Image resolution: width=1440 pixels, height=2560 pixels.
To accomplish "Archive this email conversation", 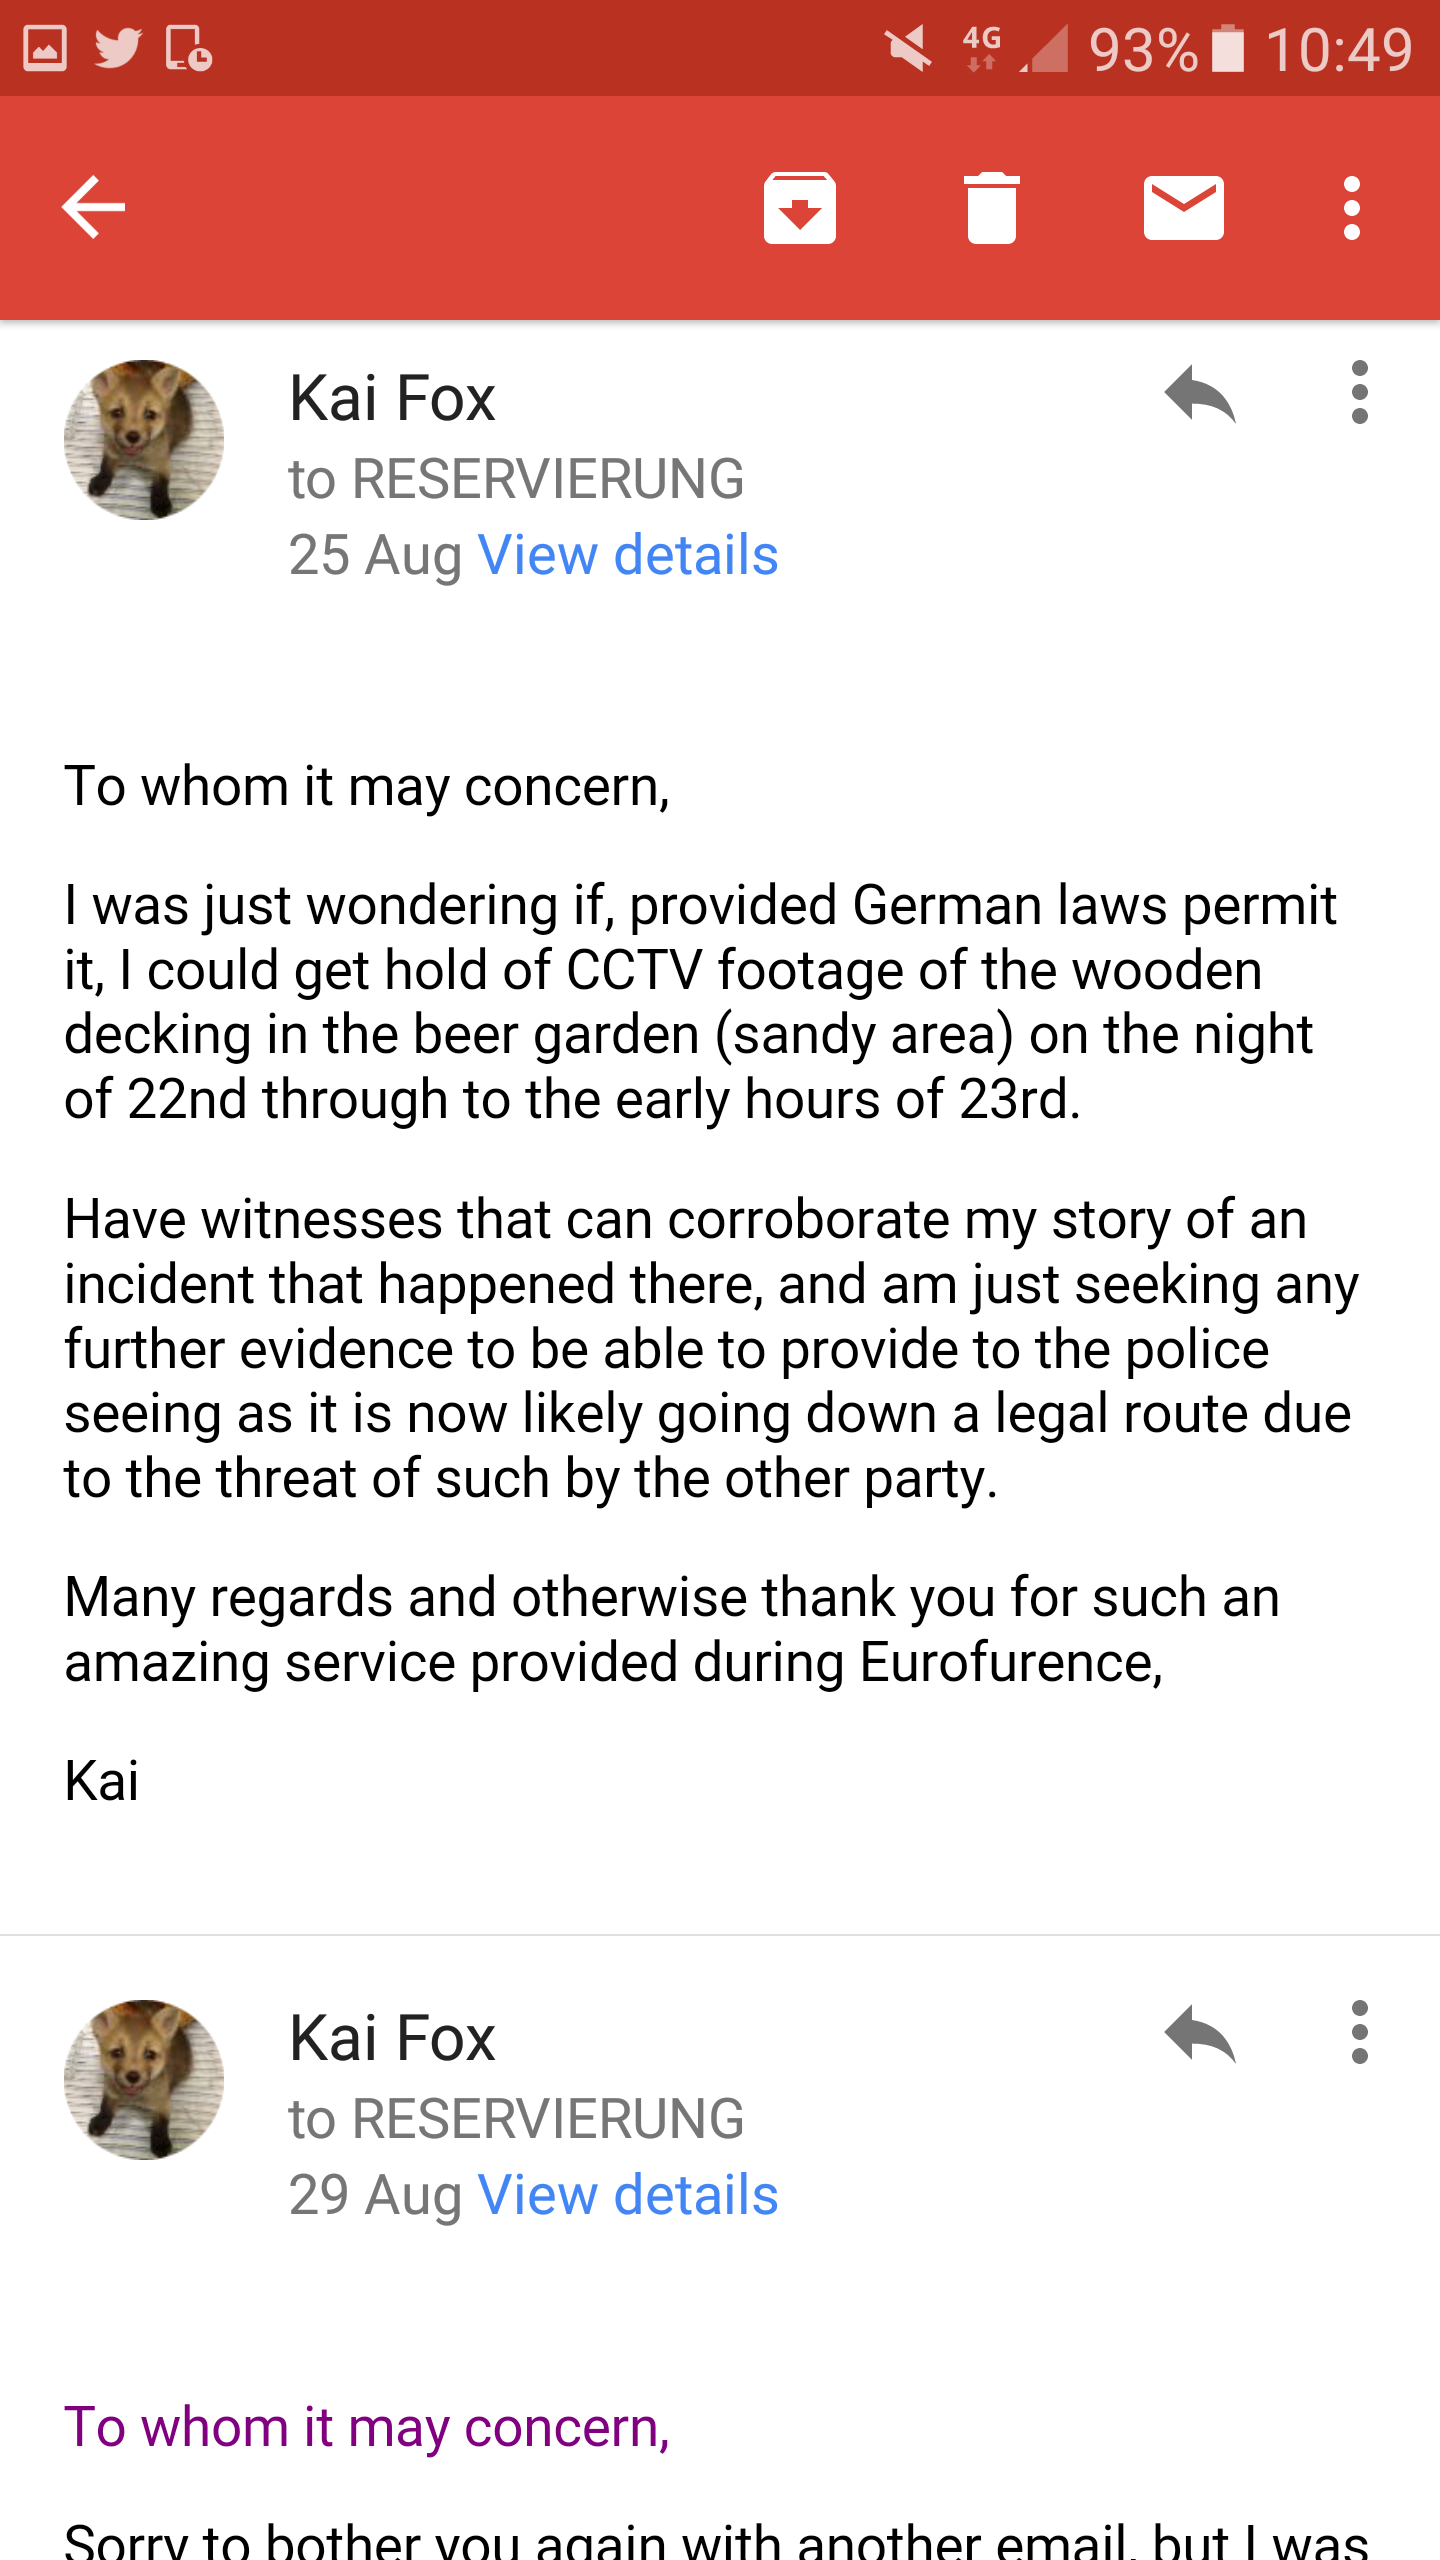I will (x=799, y=208).
